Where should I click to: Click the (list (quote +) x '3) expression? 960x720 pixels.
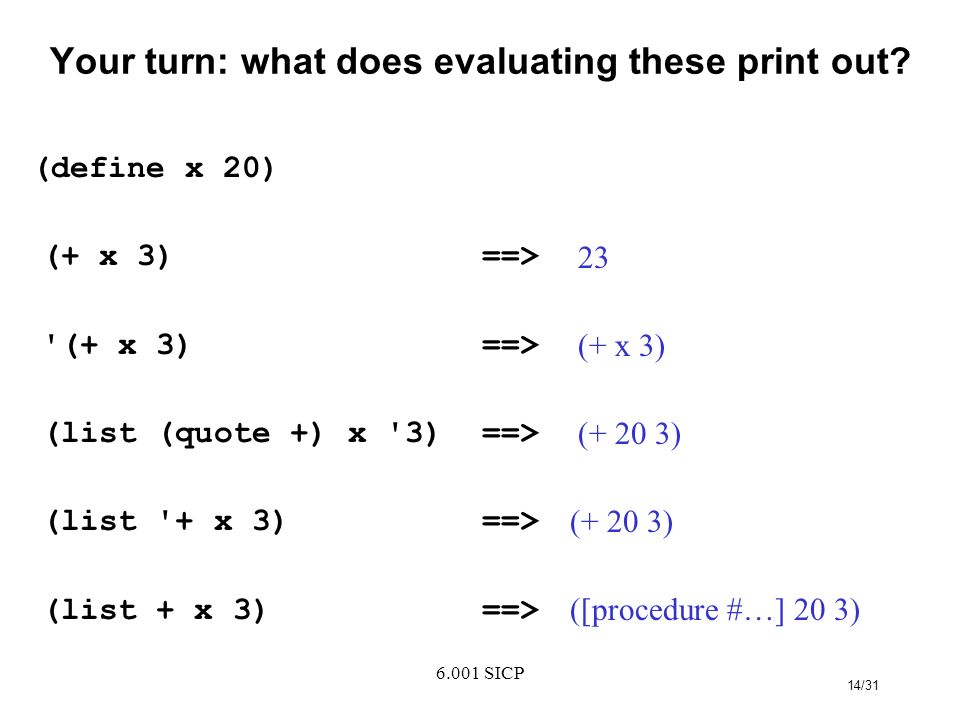click(242, 433)
